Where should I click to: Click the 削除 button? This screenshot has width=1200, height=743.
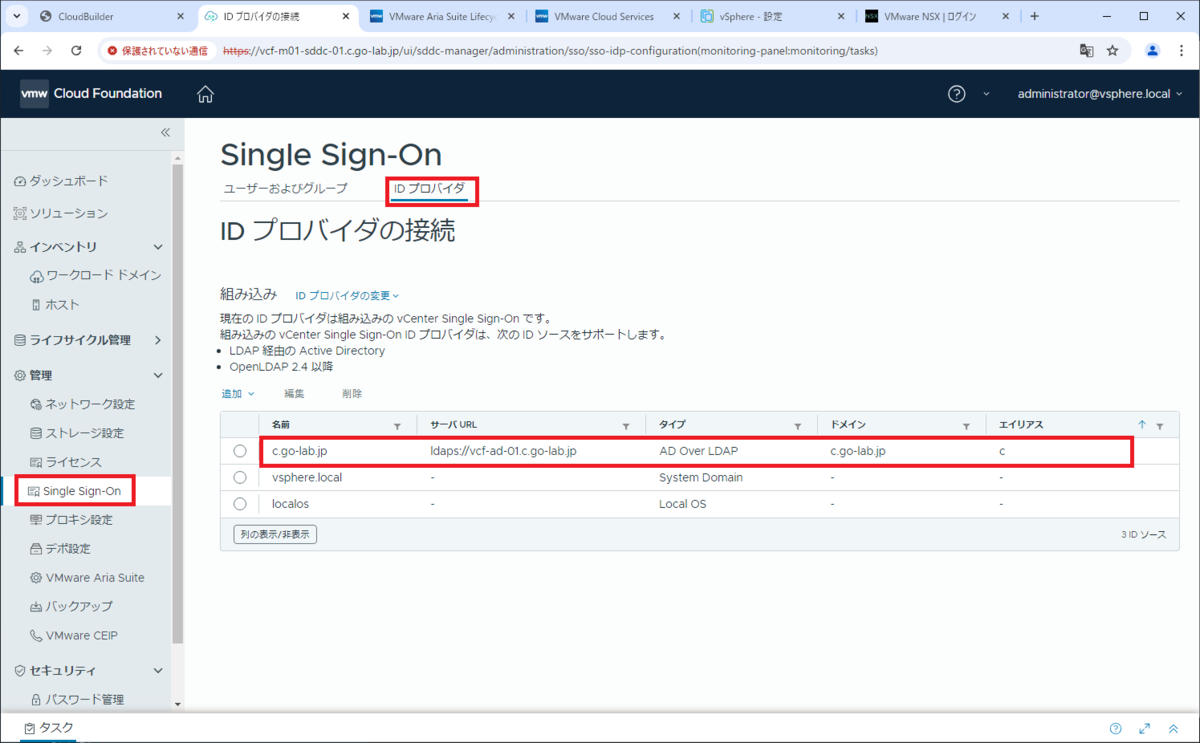352,394
